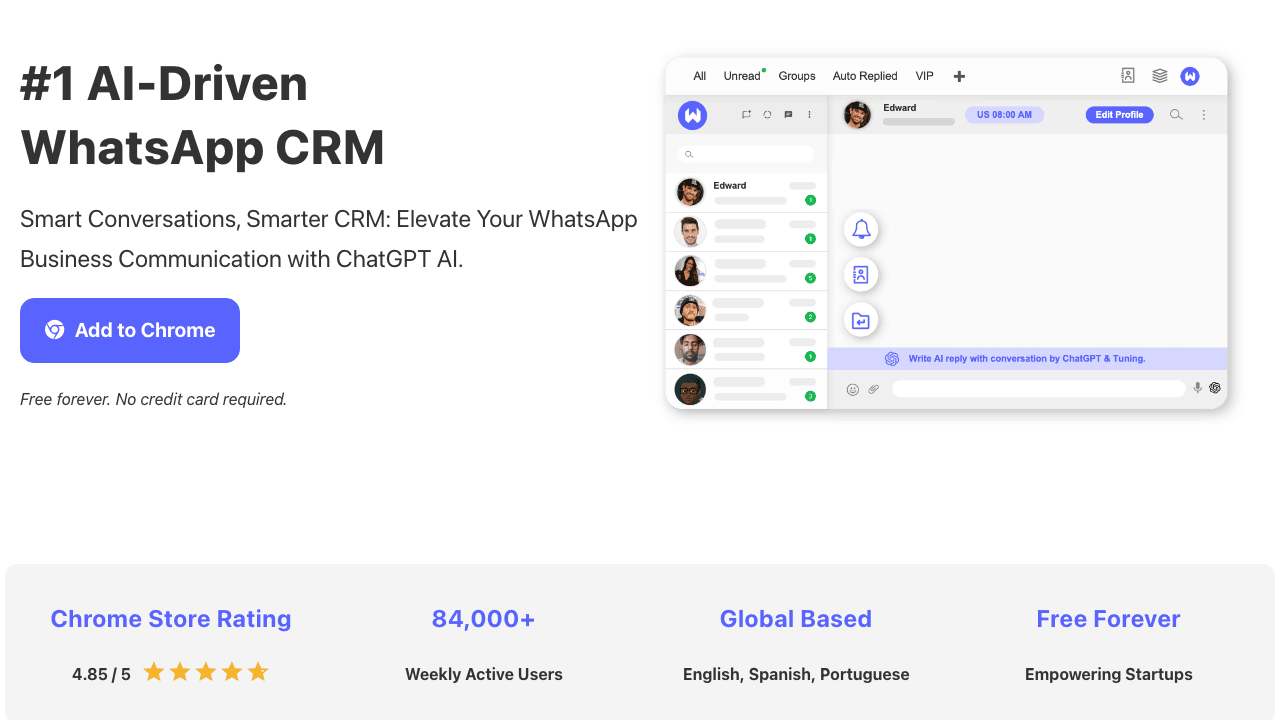Click the Add to Chrome button
1280x720 pixels.
(x=130, y=330)
